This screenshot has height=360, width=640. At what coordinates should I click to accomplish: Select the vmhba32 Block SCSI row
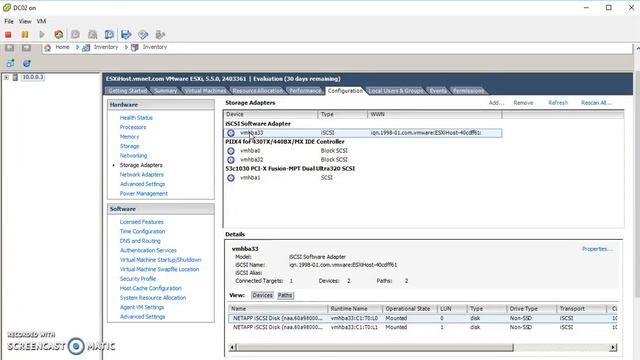[x=363, y=160]
